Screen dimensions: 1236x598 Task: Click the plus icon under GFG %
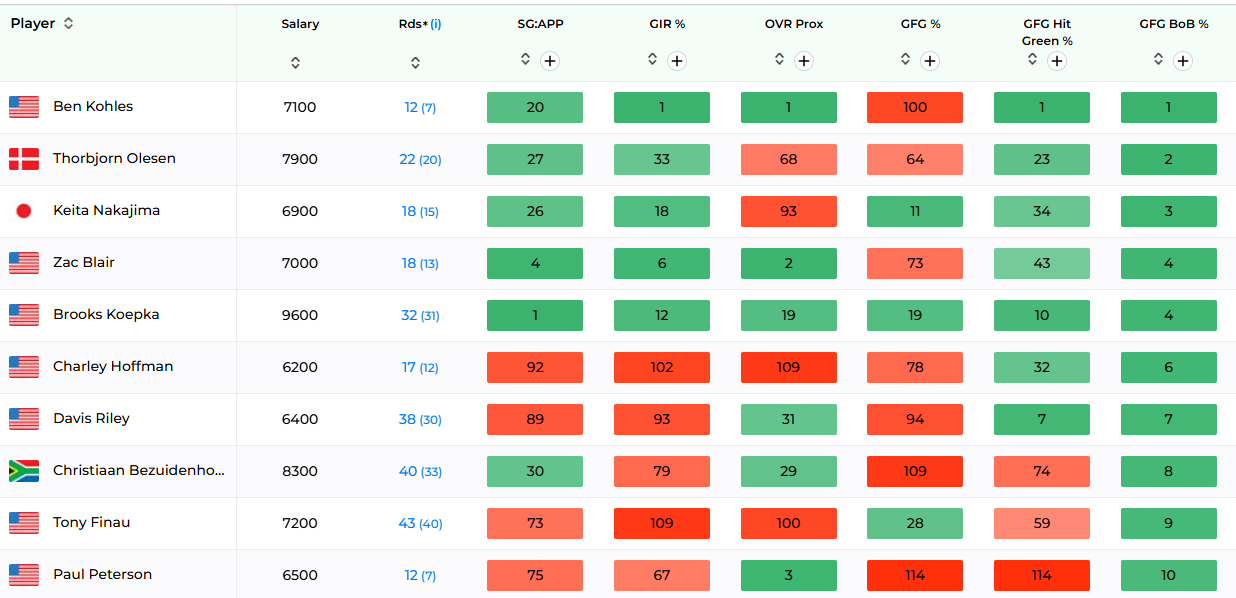coord(930,61)
